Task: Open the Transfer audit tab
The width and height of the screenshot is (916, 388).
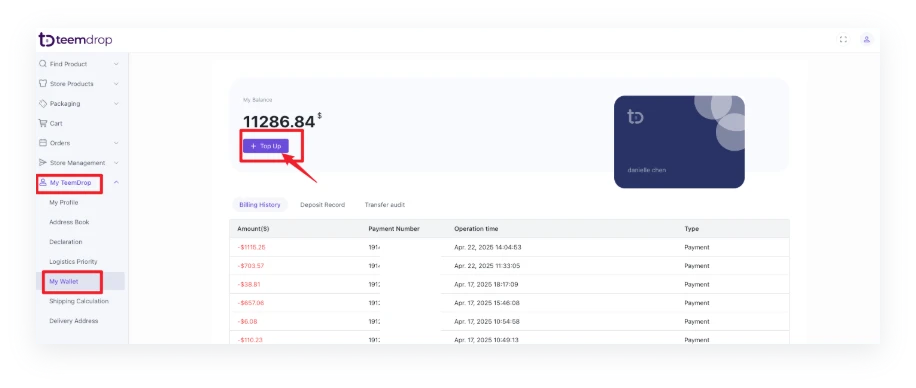Action: coord(384,205)
